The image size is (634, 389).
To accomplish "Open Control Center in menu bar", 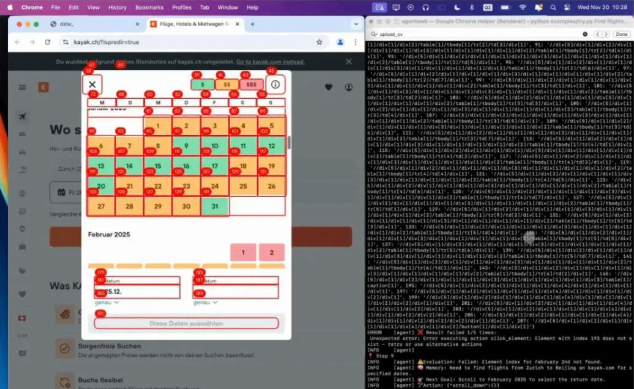I will (567, 7).
